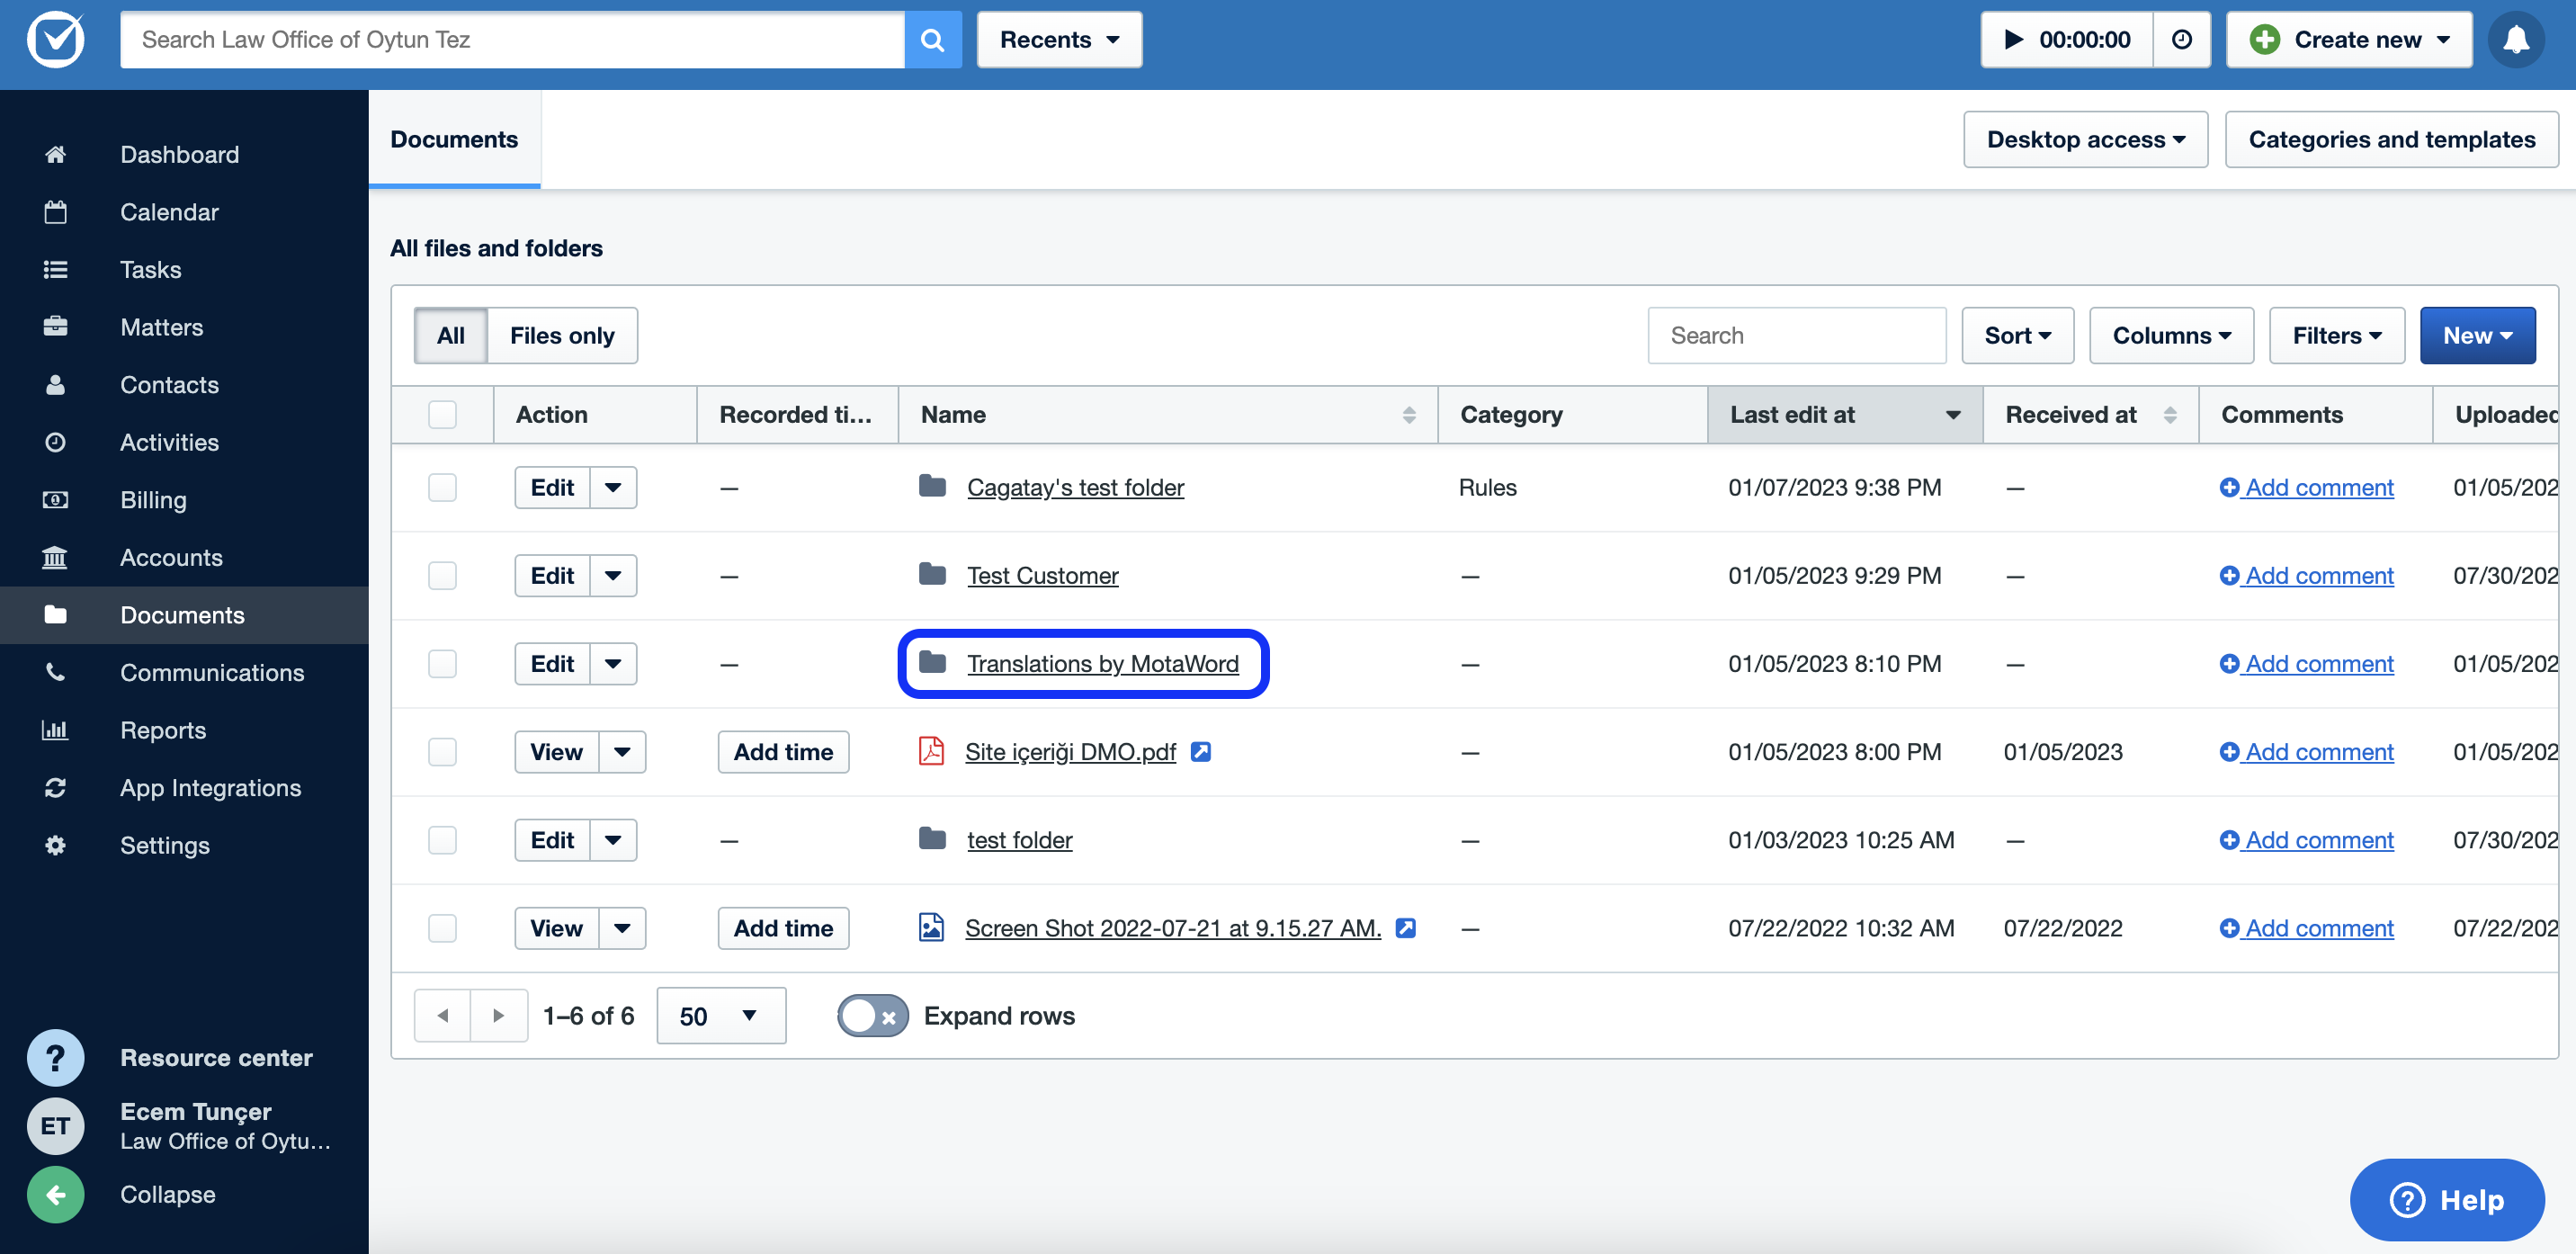The image size is (2576, 1254).
Task: Go to next page arrow
Action: coord(498,1015)
